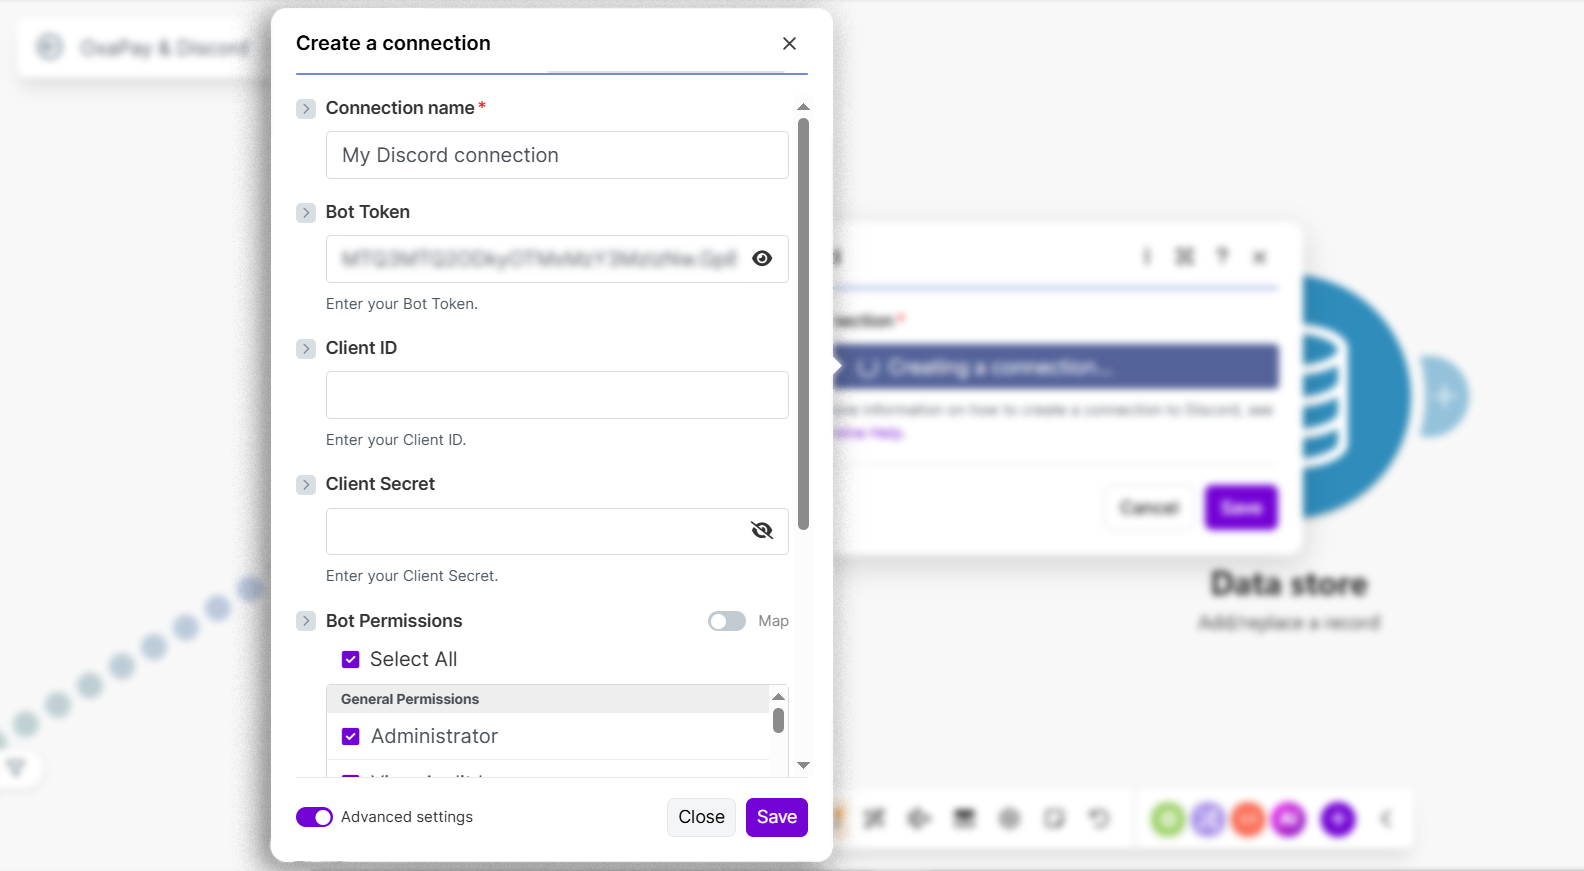The height and width of the screenshot is (871, 1584).
Task: Click the Save button in the dialog
Action: point(776,818)
